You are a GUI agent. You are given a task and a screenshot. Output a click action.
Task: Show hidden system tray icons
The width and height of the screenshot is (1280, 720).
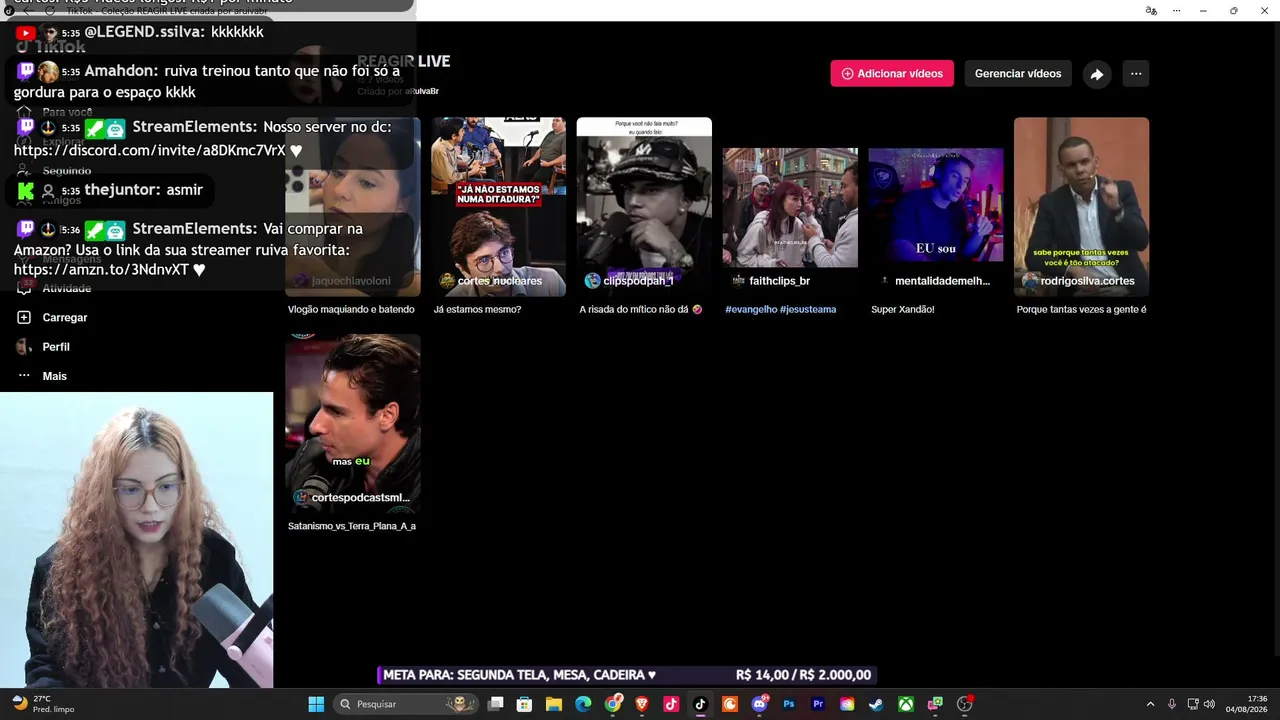coord(1150,704)
